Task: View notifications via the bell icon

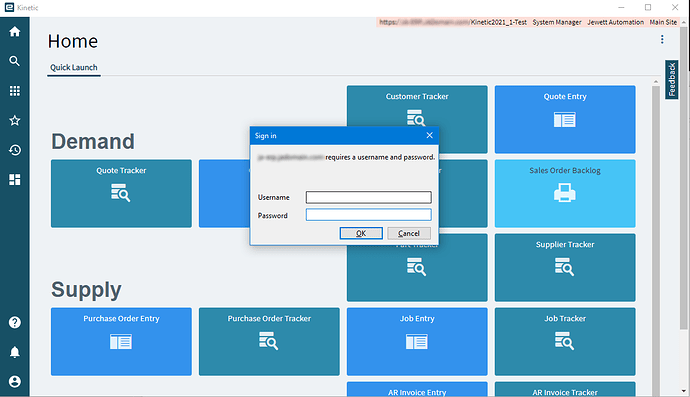Action: coord(15,352)
